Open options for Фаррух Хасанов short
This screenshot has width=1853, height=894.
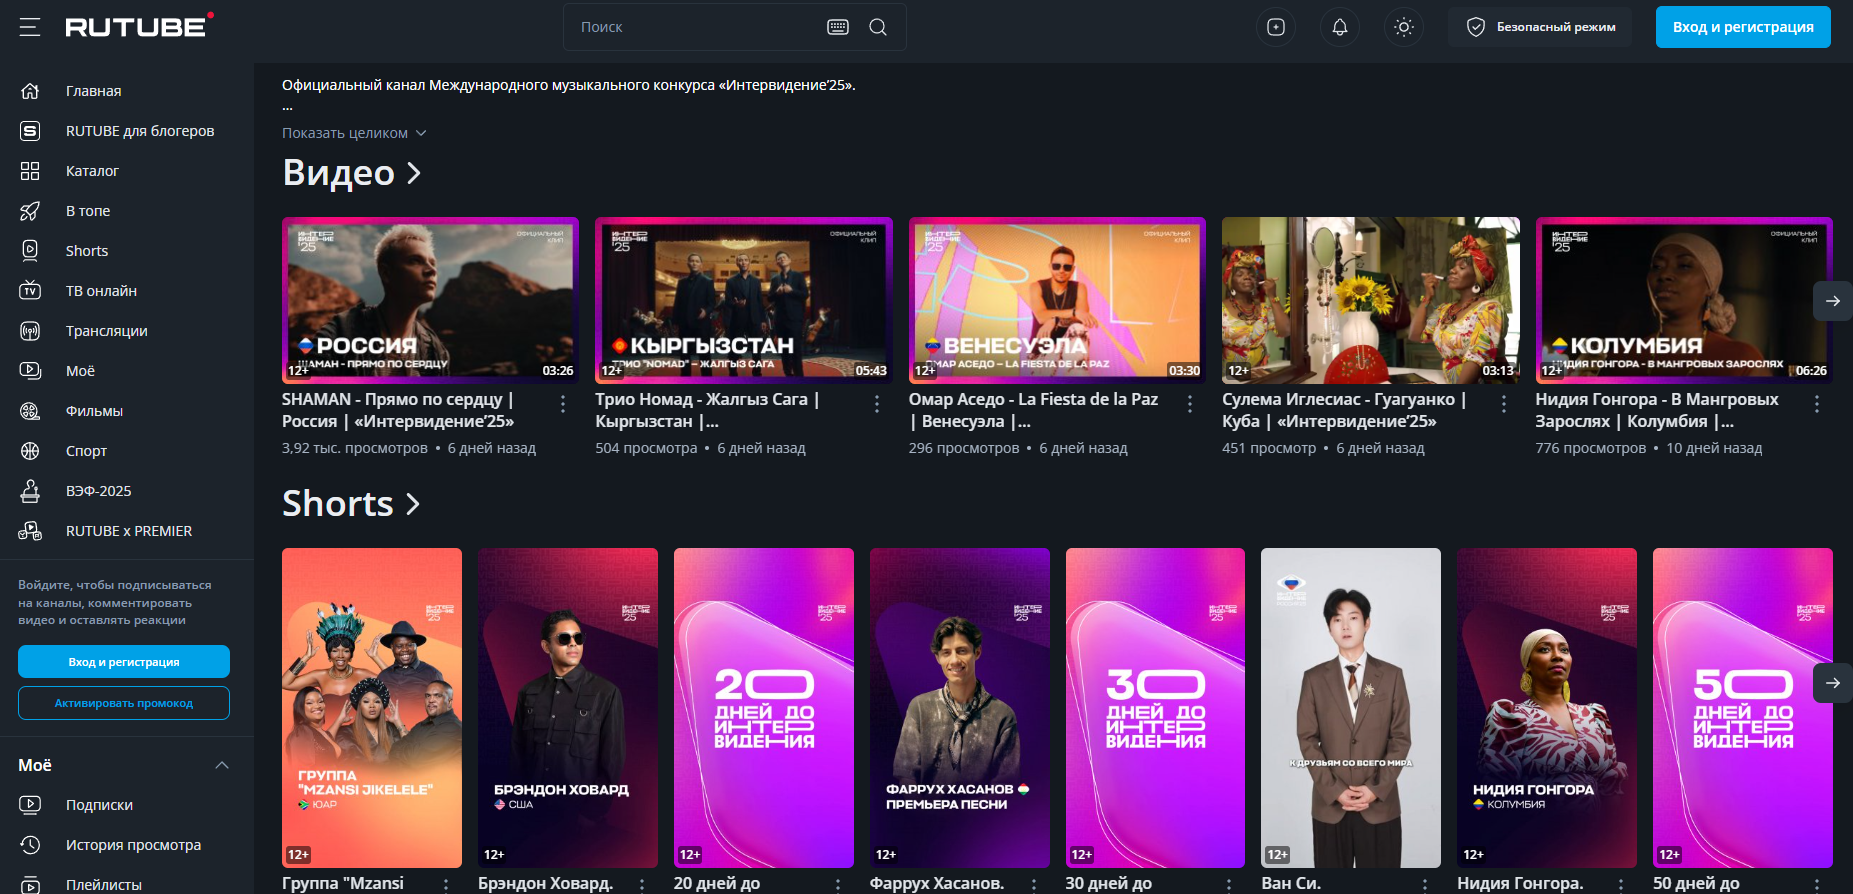(x=1034, y=885)
